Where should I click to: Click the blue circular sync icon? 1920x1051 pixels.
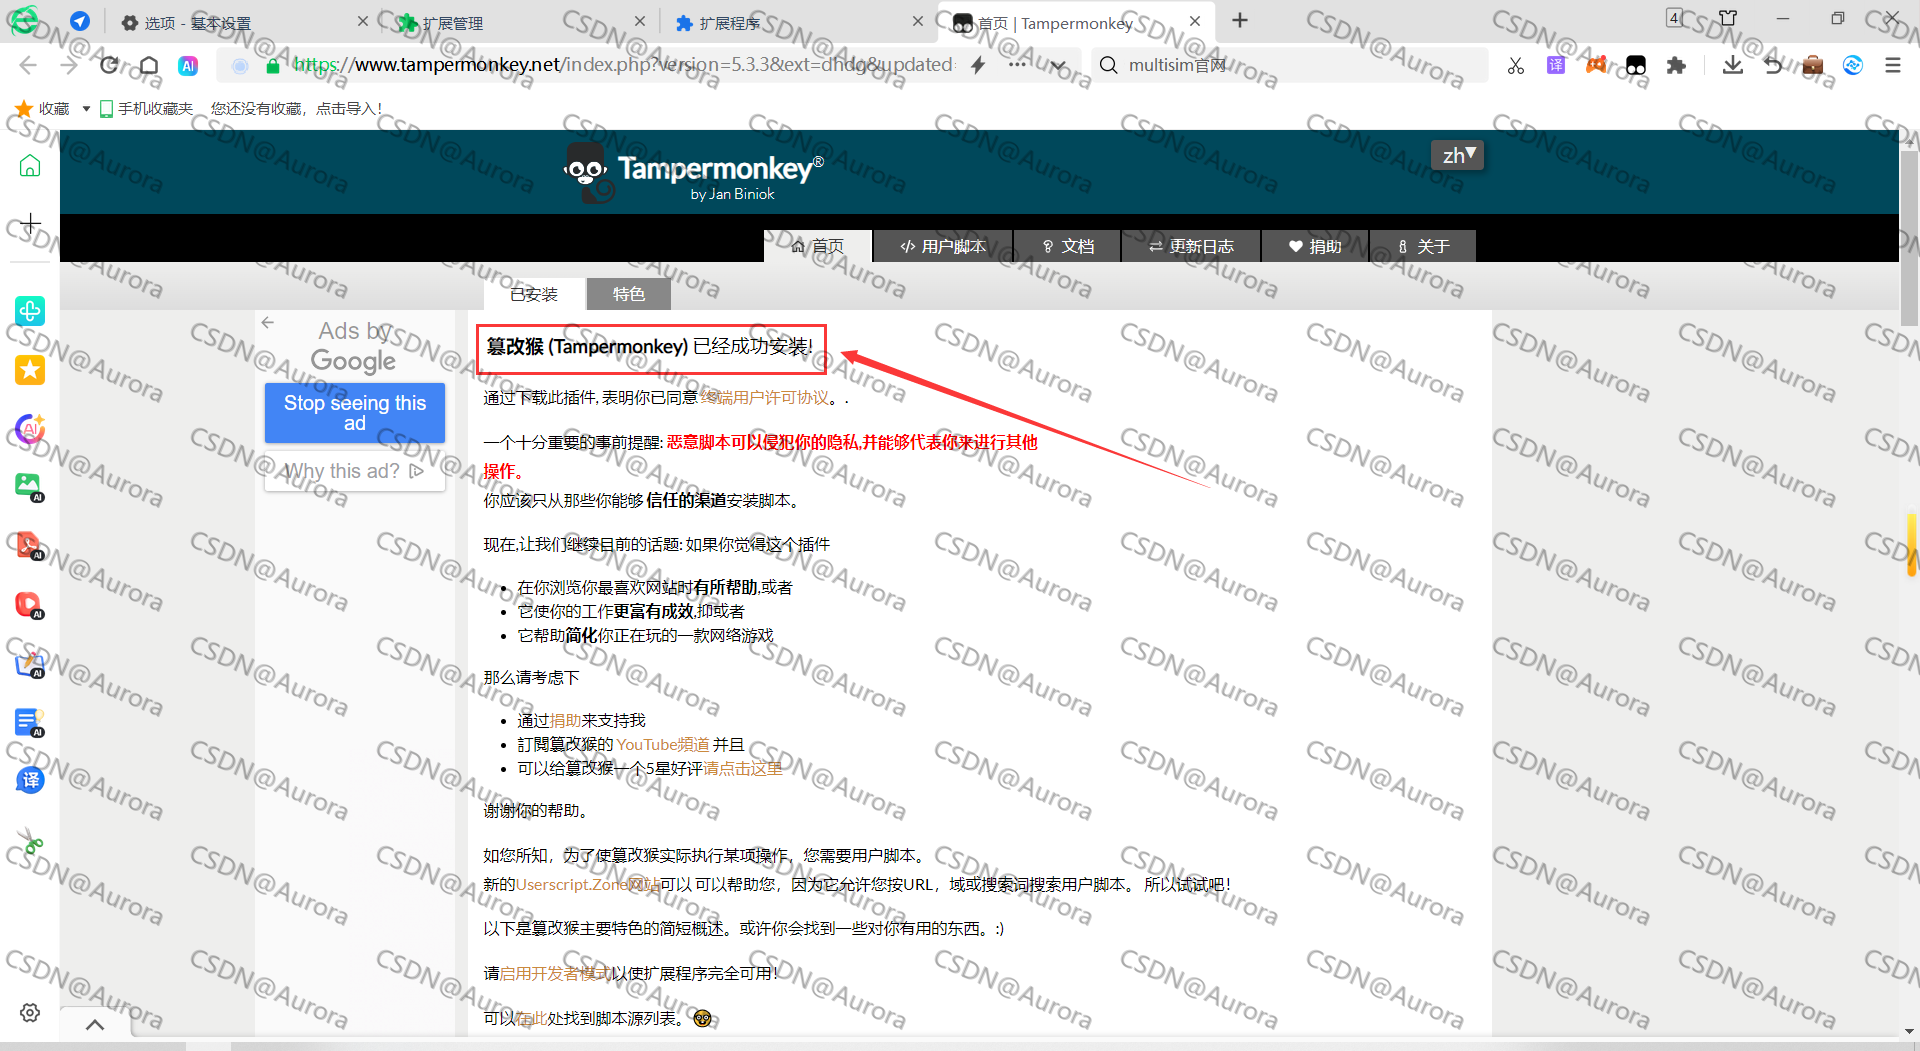click(1853, 65)
